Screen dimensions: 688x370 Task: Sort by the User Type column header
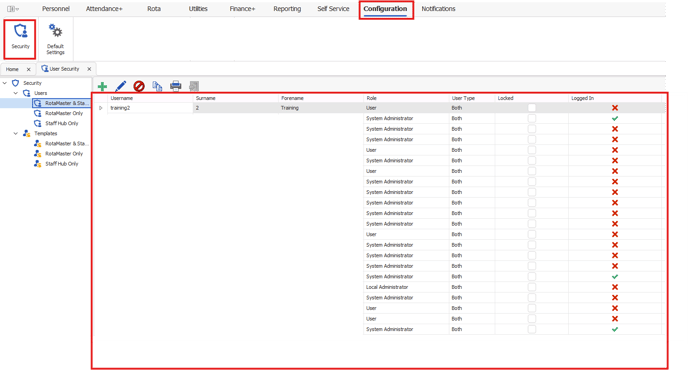click(472, 98)
